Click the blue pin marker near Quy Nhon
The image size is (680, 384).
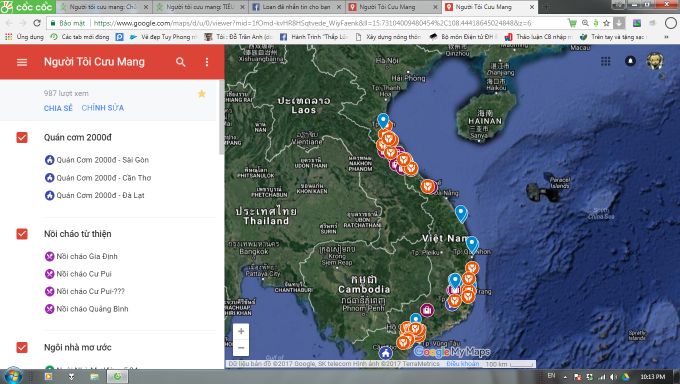pos(472,245)
